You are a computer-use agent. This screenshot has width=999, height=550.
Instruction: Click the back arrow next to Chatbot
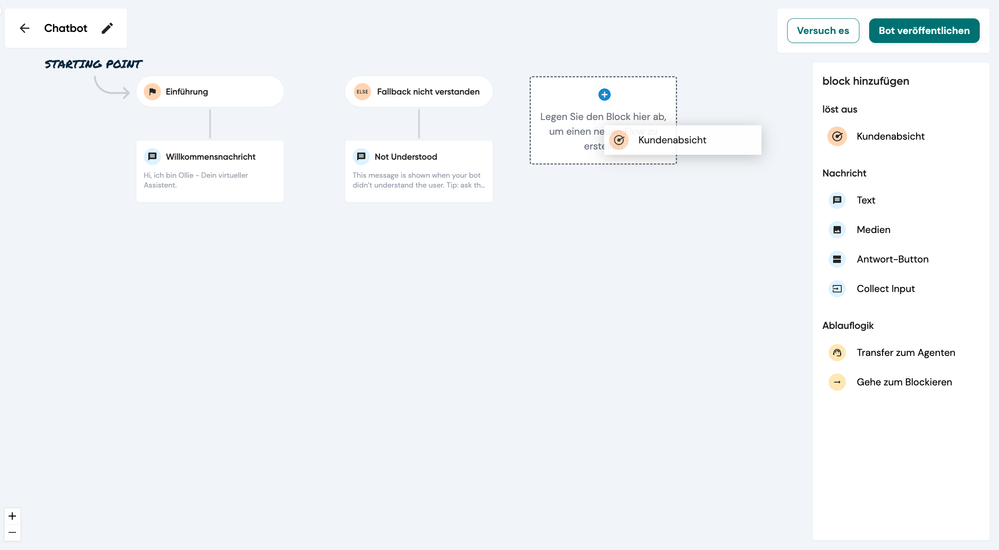point(24,28)
